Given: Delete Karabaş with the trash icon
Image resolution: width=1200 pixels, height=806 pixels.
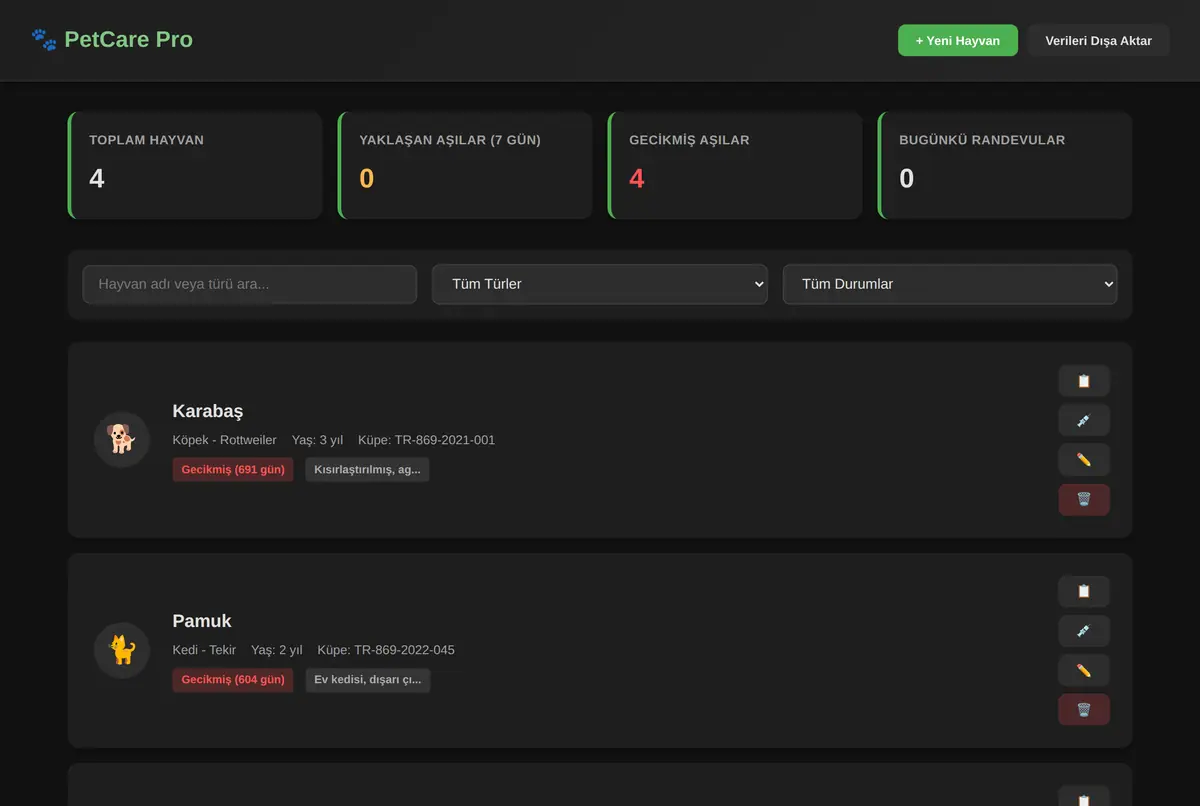Looking at the screenshot, I should (x=1084, y=499).
